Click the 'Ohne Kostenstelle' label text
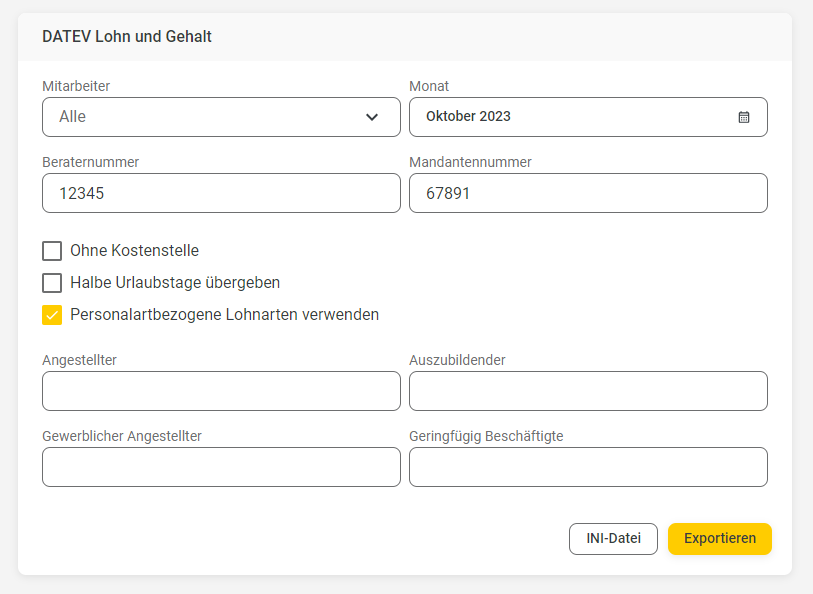 (134, 251)
